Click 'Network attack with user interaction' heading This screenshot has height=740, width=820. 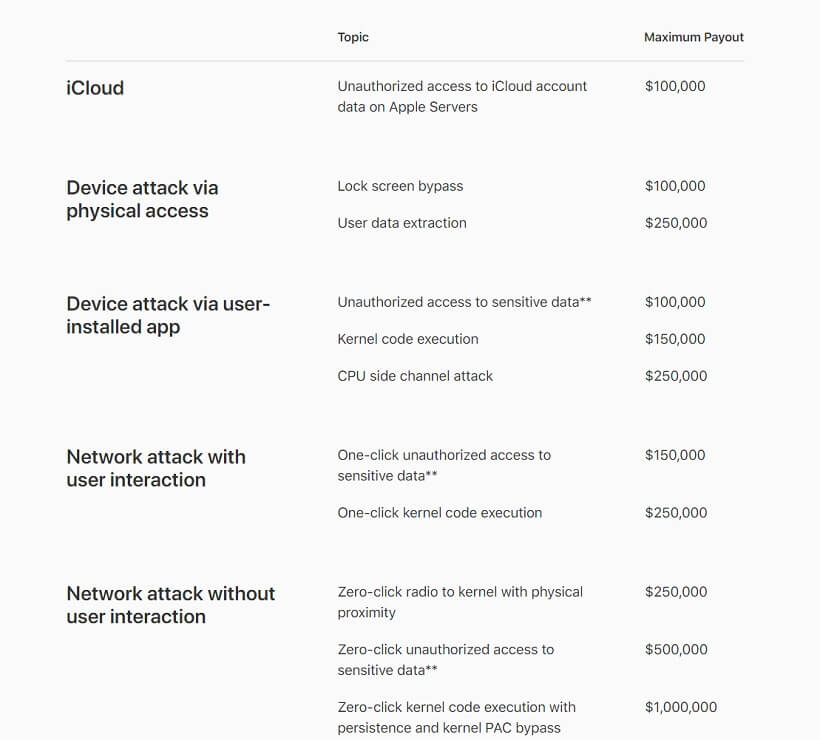click(155, 468)
